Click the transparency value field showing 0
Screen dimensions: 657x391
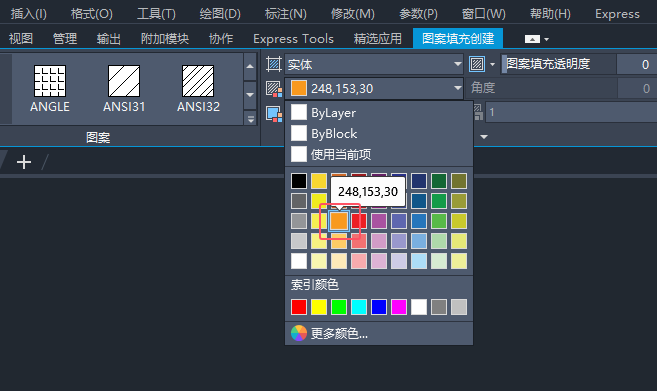(637, 64)
